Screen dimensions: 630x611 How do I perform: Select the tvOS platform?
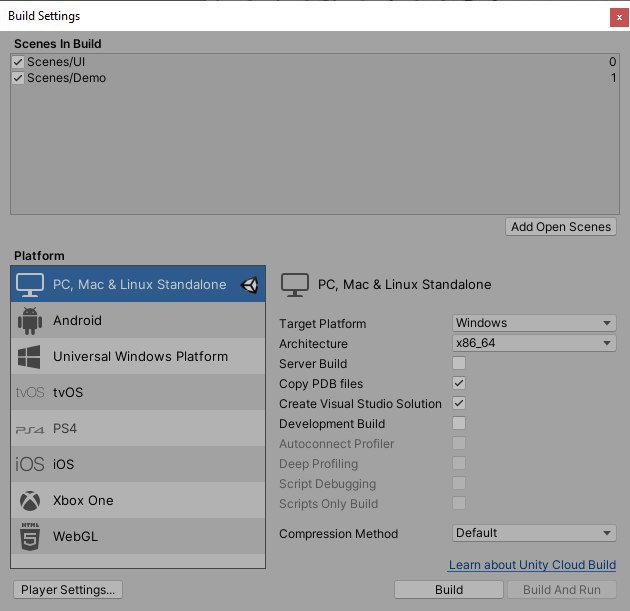[x=138, y=392]
